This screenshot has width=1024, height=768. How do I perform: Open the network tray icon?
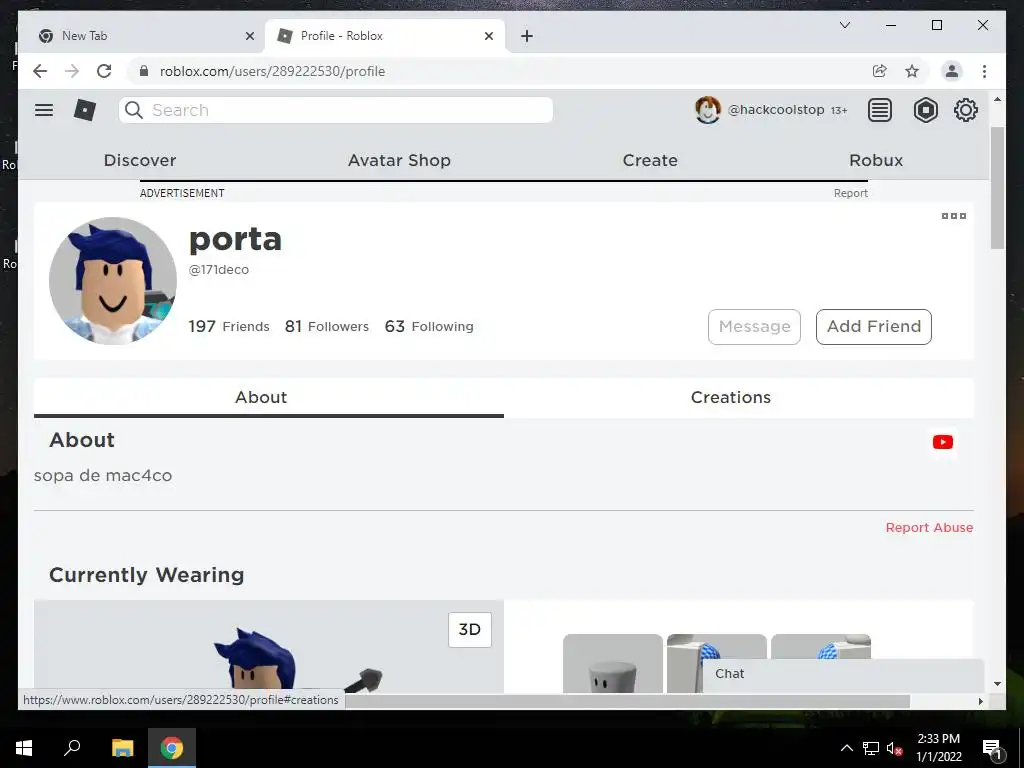871,748
